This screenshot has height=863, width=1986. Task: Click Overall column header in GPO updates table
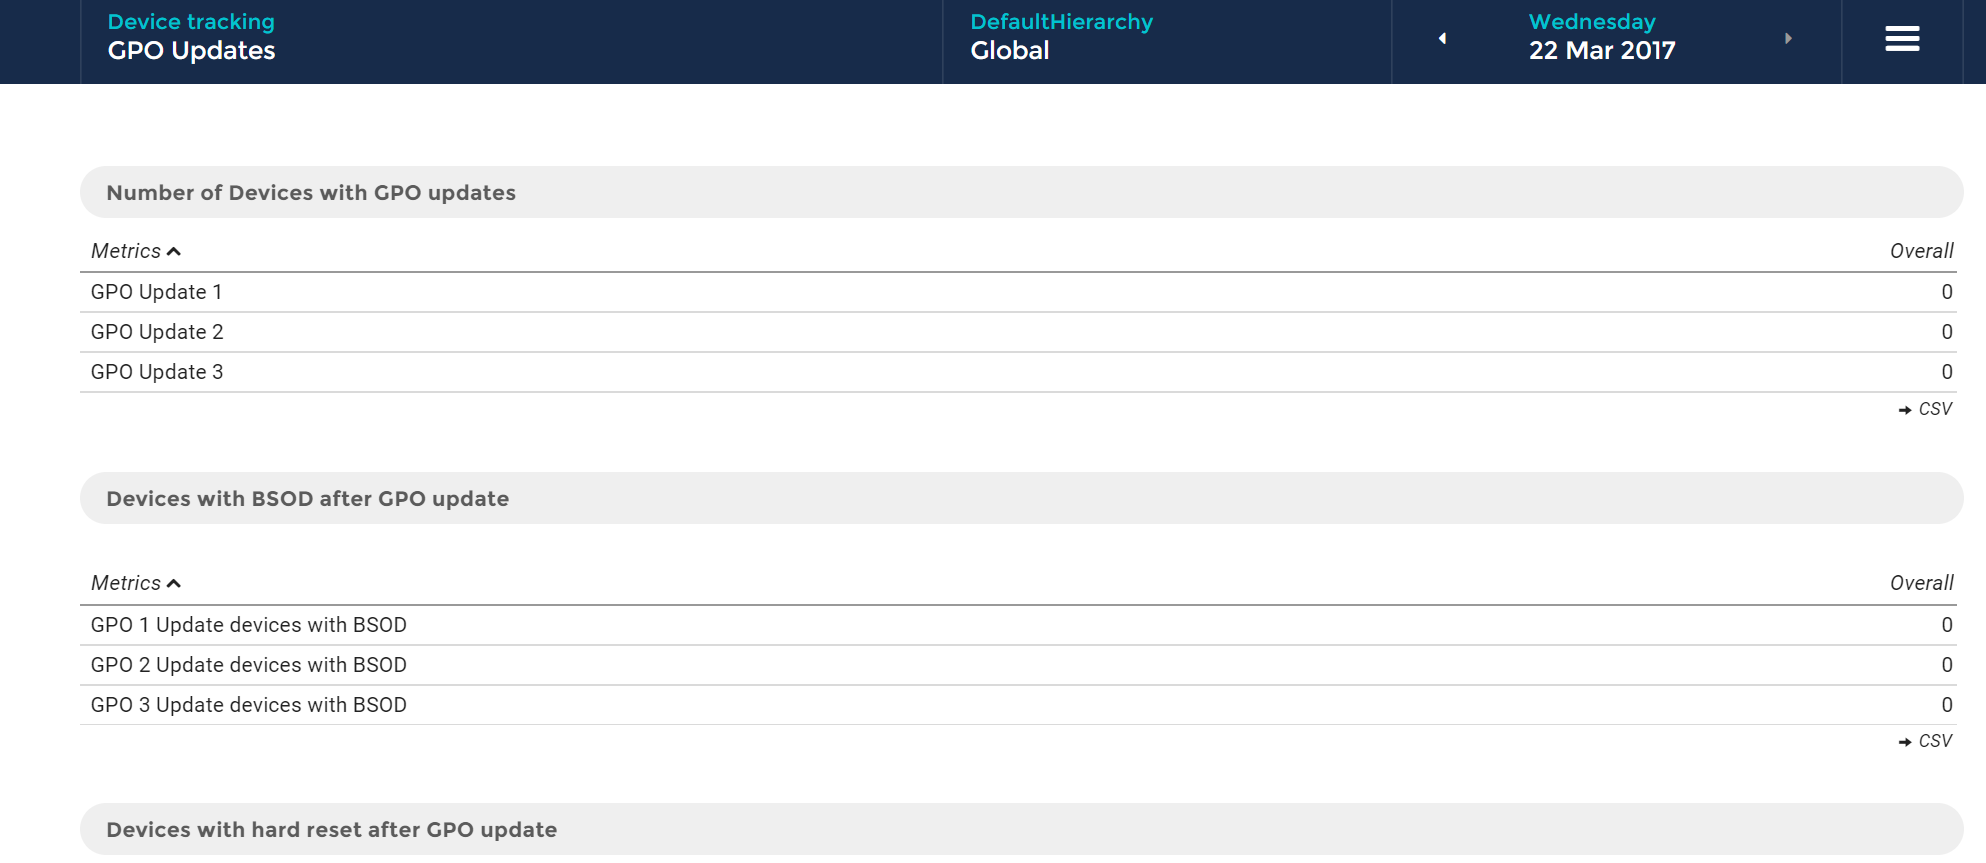[x=1921, y=251]
